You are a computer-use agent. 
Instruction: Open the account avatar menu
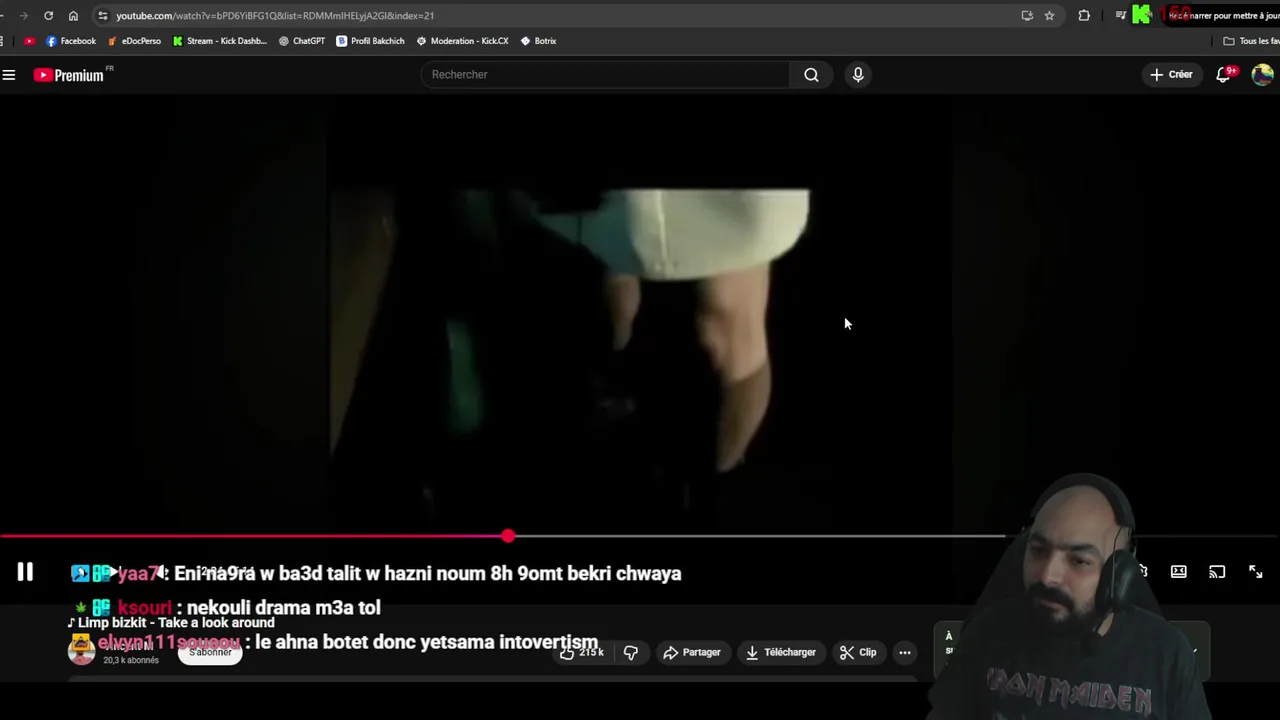1262,75
